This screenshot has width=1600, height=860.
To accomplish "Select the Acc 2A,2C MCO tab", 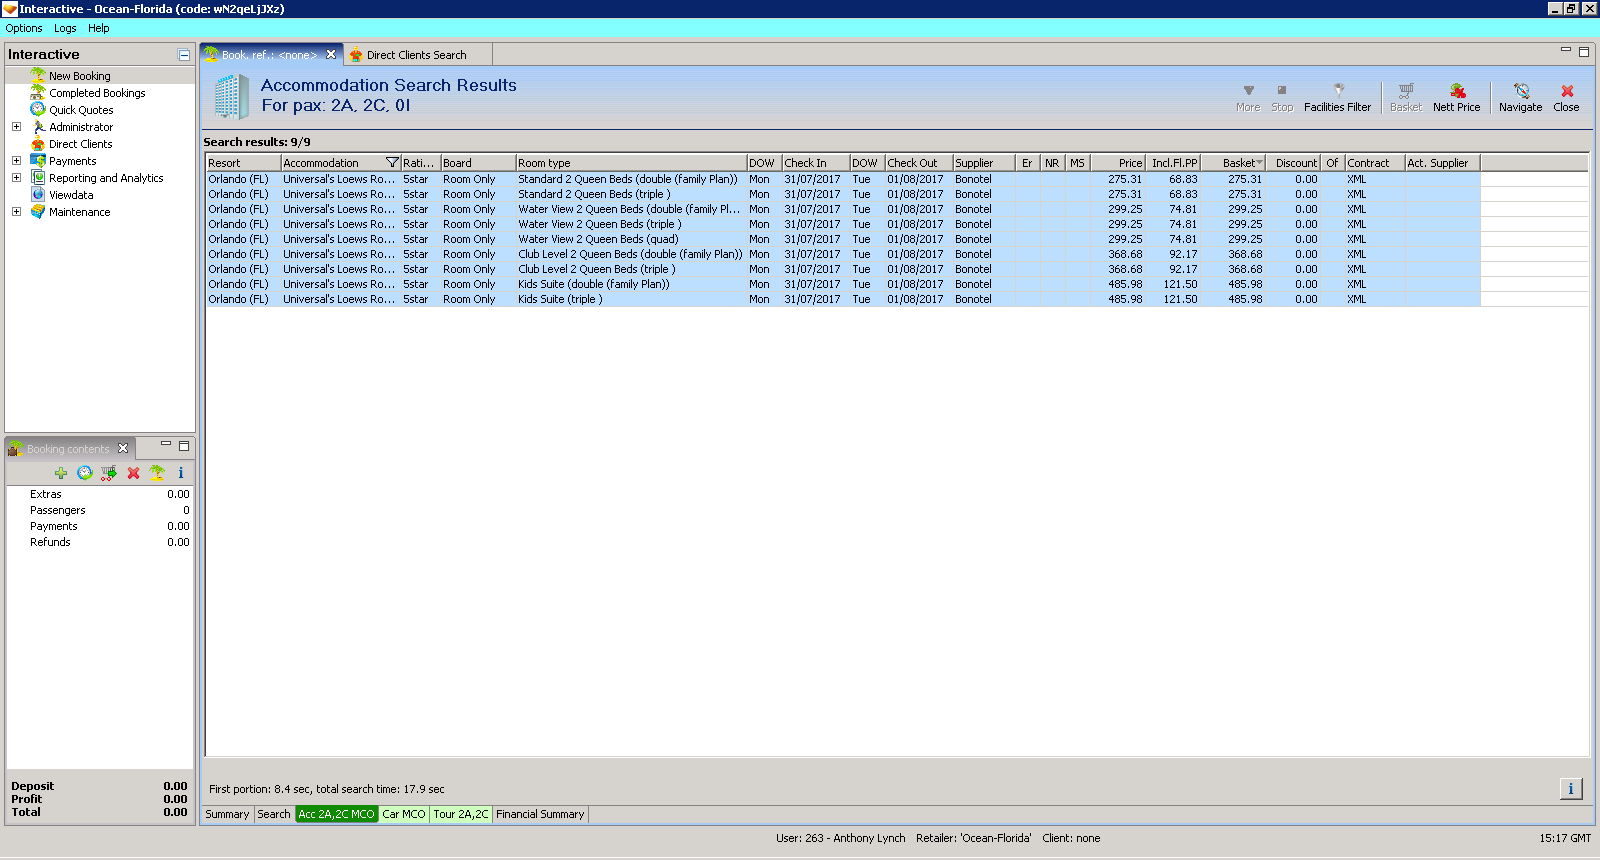I will [336, 814].
